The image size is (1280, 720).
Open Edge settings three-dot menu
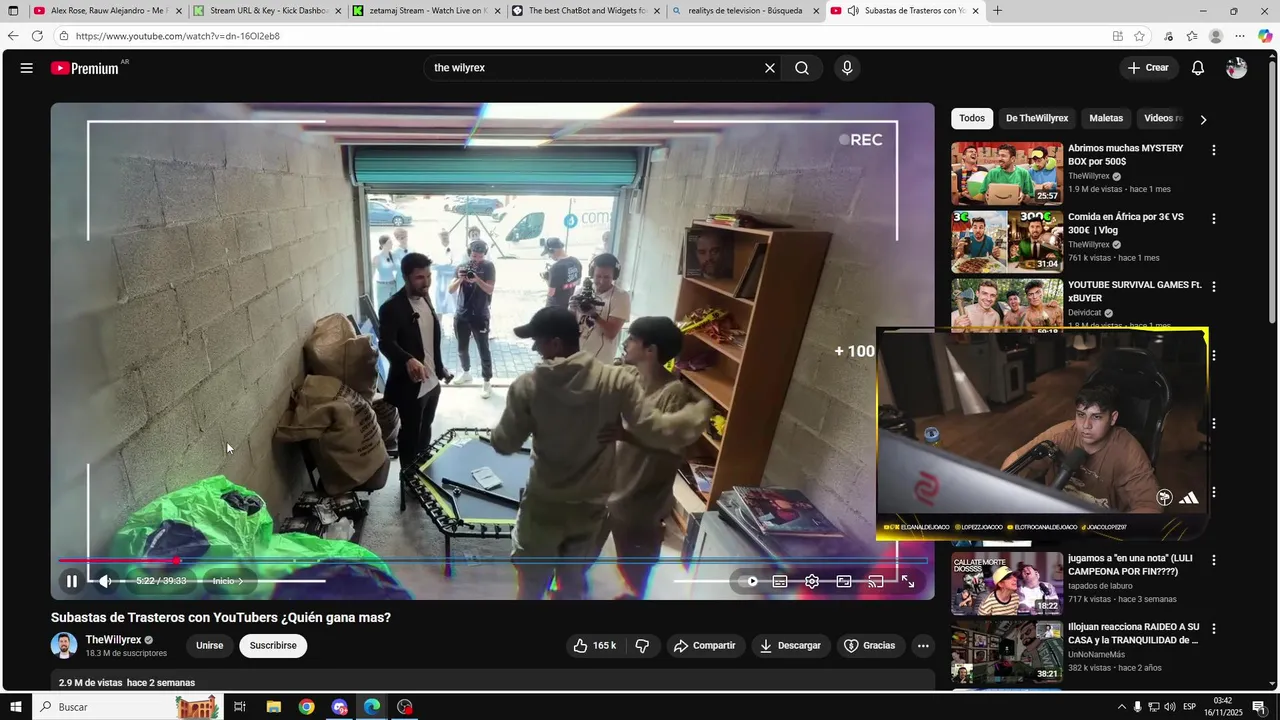(1240, 36)
